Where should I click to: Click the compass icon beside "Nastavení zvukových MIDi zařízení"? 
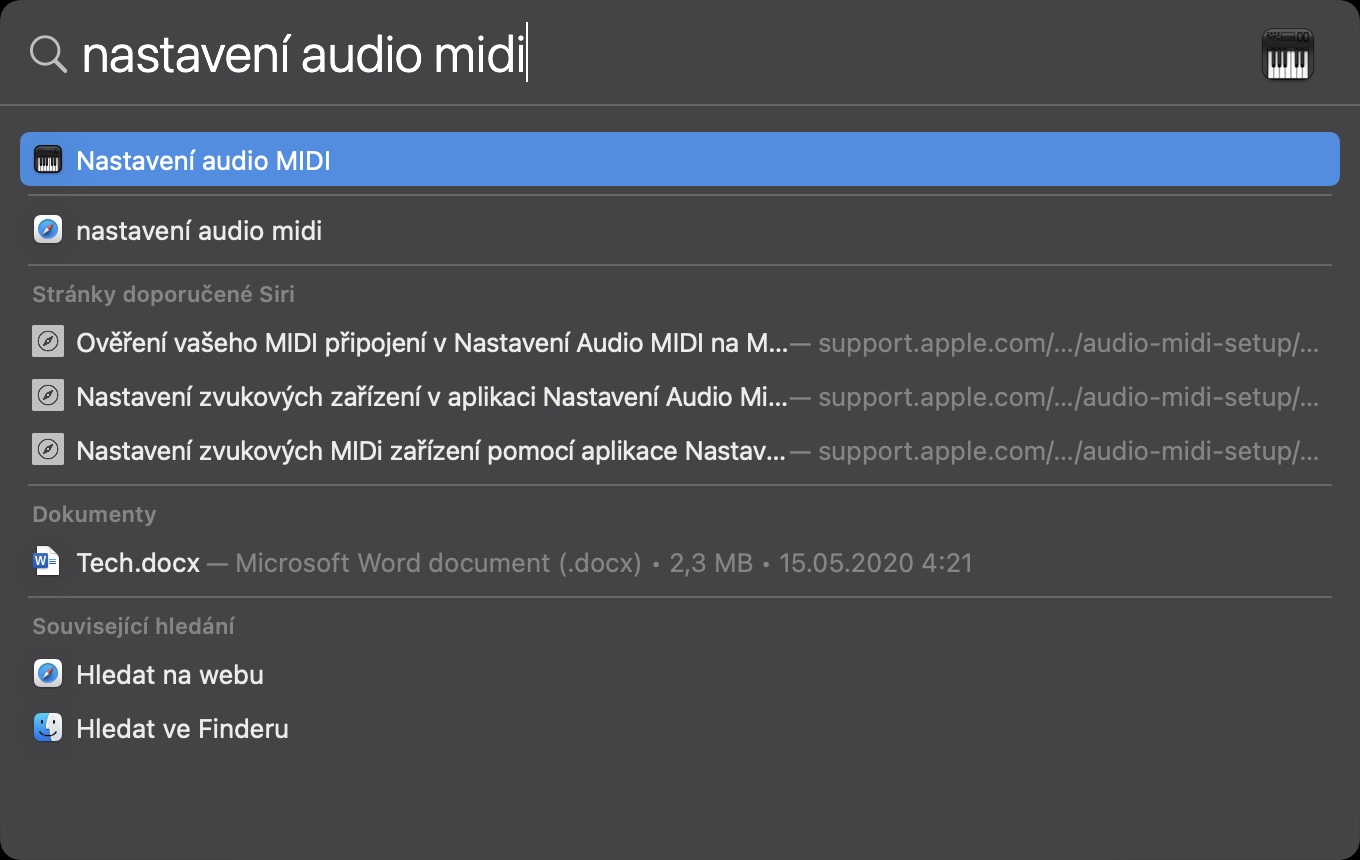(48, 451)
